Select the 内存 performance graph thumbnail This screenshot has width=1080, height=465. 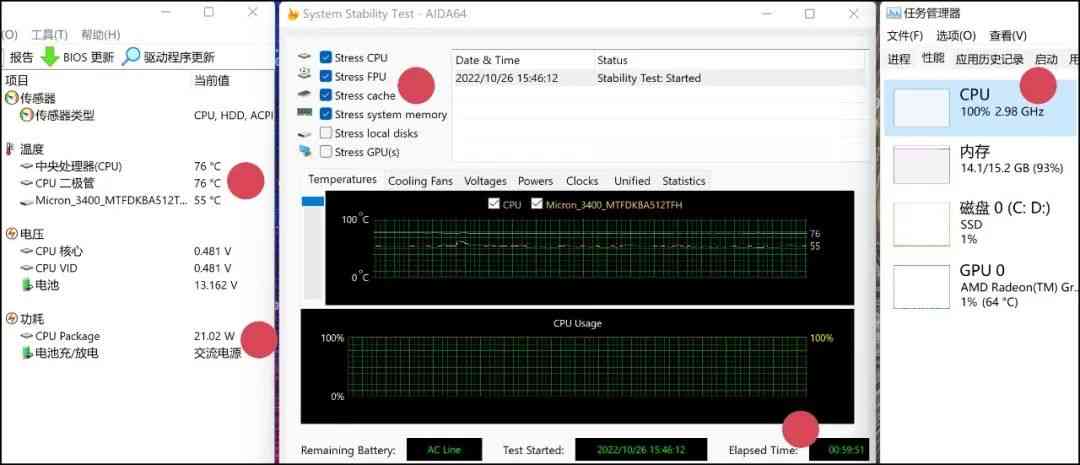pos(921,165)
